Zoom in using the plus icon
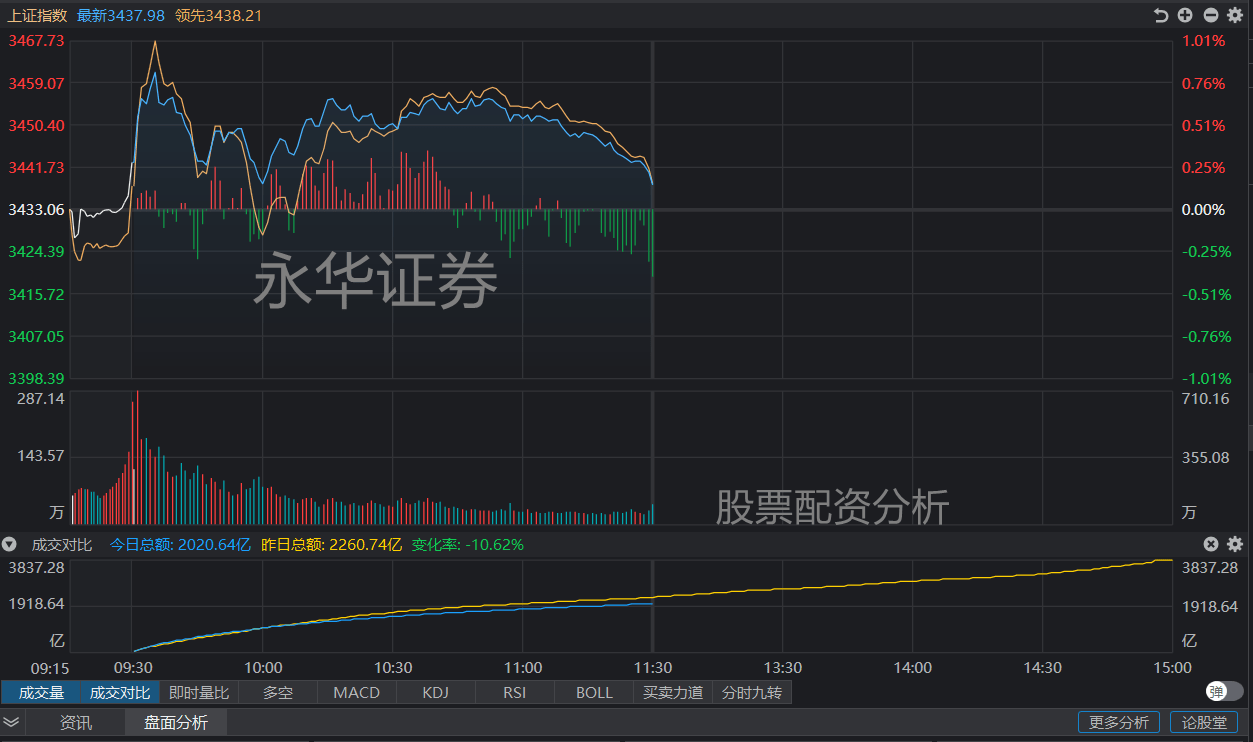Viewport: 1253px width, 742px height. point(1186,15)
